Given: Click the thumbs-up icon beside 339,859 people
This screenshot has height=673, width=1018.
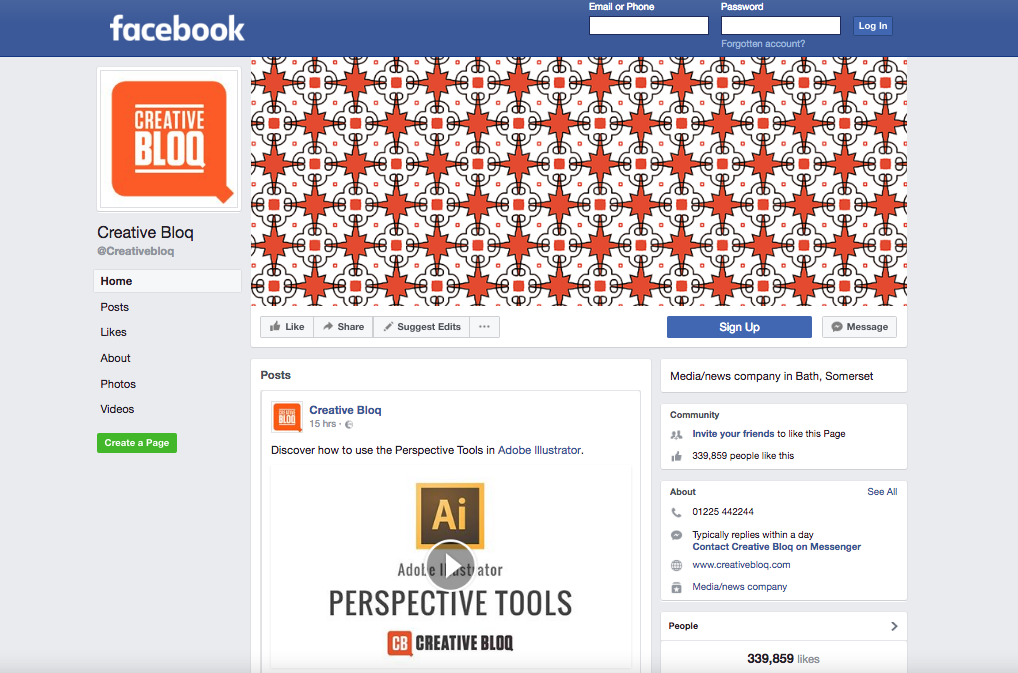Looking at the screenshot, I should click(x=676, y=456).
